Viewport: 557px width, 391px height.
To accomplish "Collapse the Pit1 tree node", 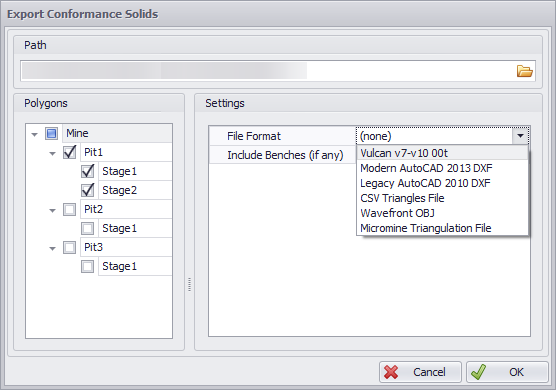I will click(x=53, y=153).
